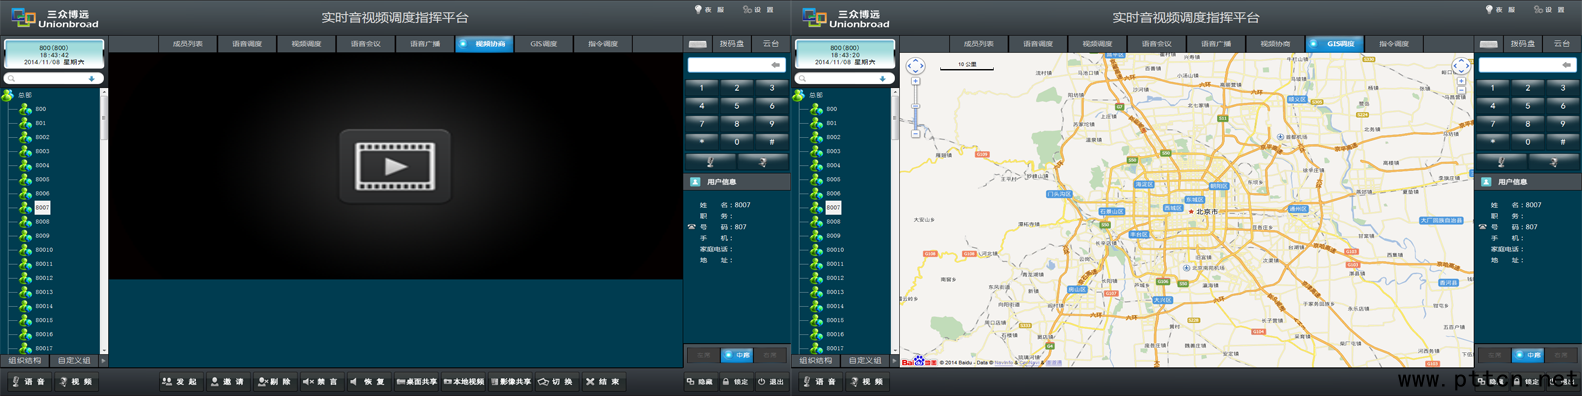Switch to GIS调度 tab in the video consultation window
Screen dimensions: 1582x396
543,44
